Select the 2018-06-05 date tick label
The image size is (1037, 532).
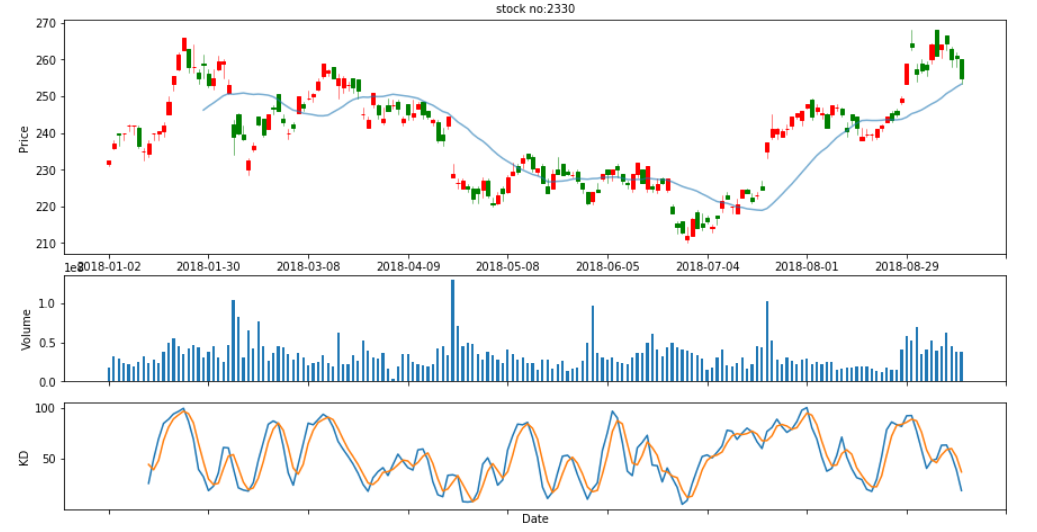pyautogui.click(x=607, y=266)
